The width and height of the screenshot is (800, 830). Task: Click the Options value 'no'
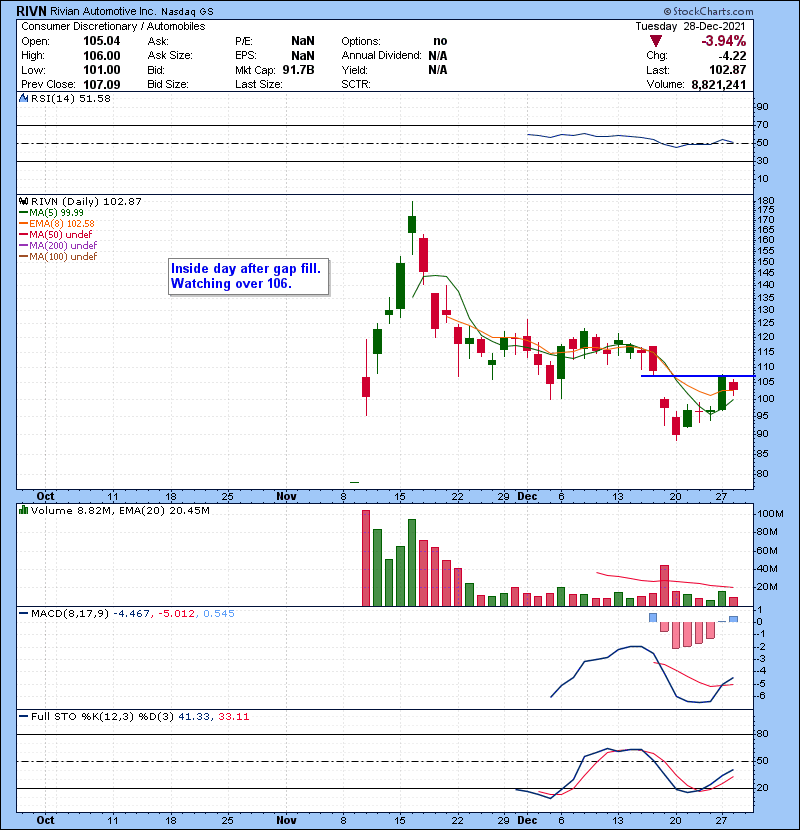pos(440,41)
